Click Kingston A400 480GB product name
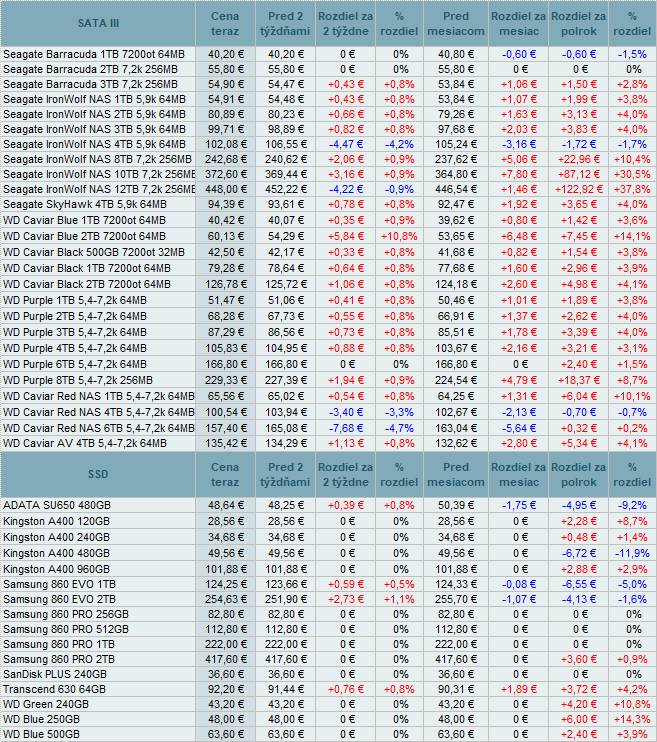657x742 pixels. coord(56,554)
